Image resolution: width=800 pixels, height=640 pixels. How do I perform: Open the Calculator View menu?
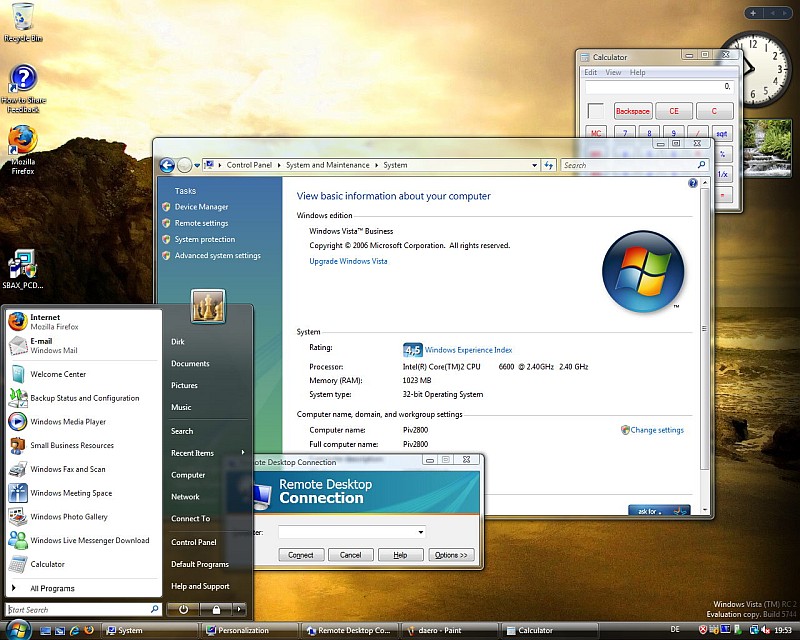point(613,72)
